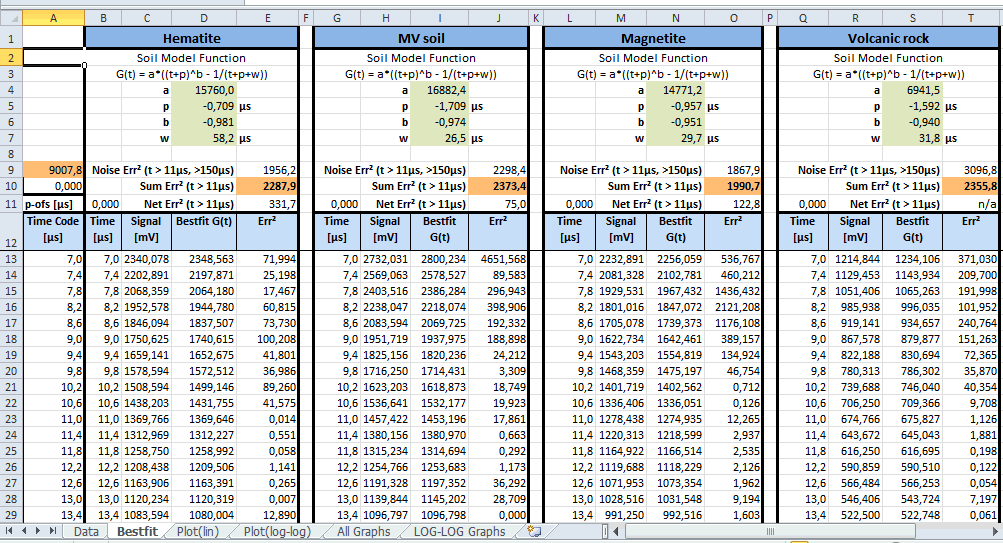Switch to All Graphs sheet tab
Image resolution: width=1003 pixels, height=543 pixels.
click(x=363, y=531)
